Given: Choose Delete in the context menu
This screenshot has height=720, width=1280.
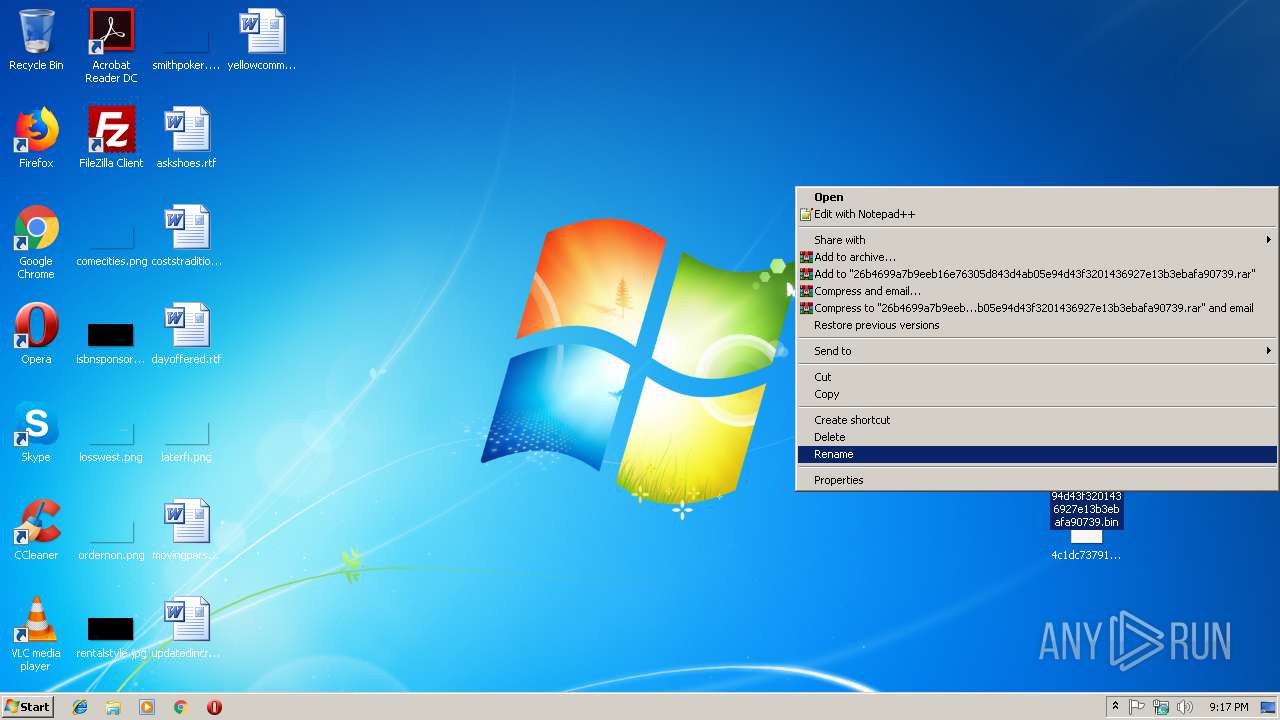Looking at the screenshot, I should click(x=1037, y=437).
